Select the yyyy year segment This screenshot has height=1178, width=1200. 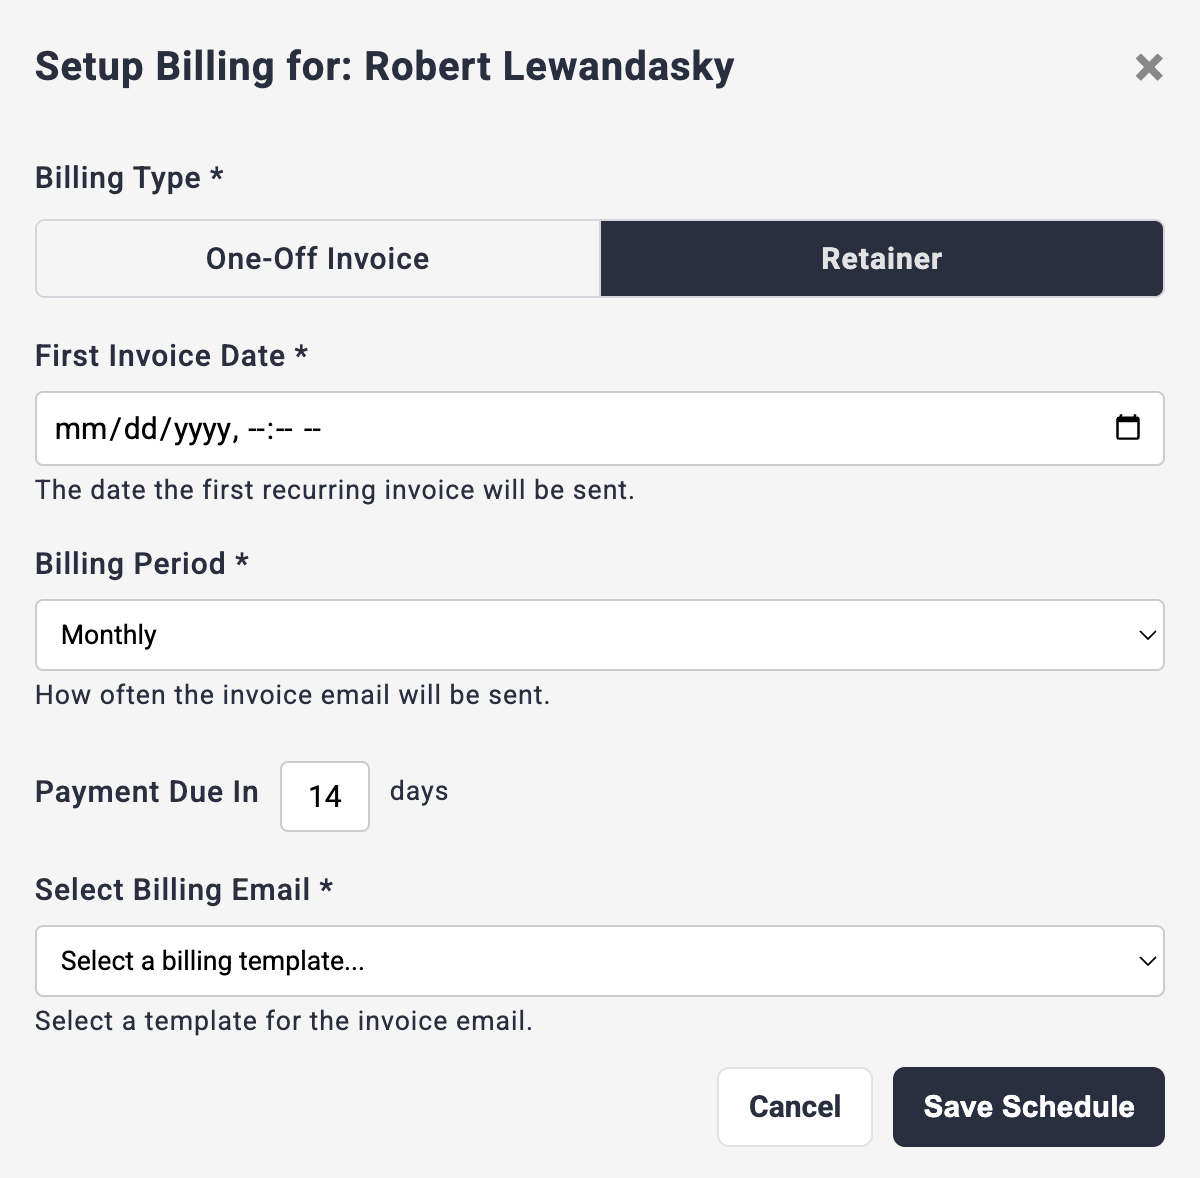coord(203,429)
